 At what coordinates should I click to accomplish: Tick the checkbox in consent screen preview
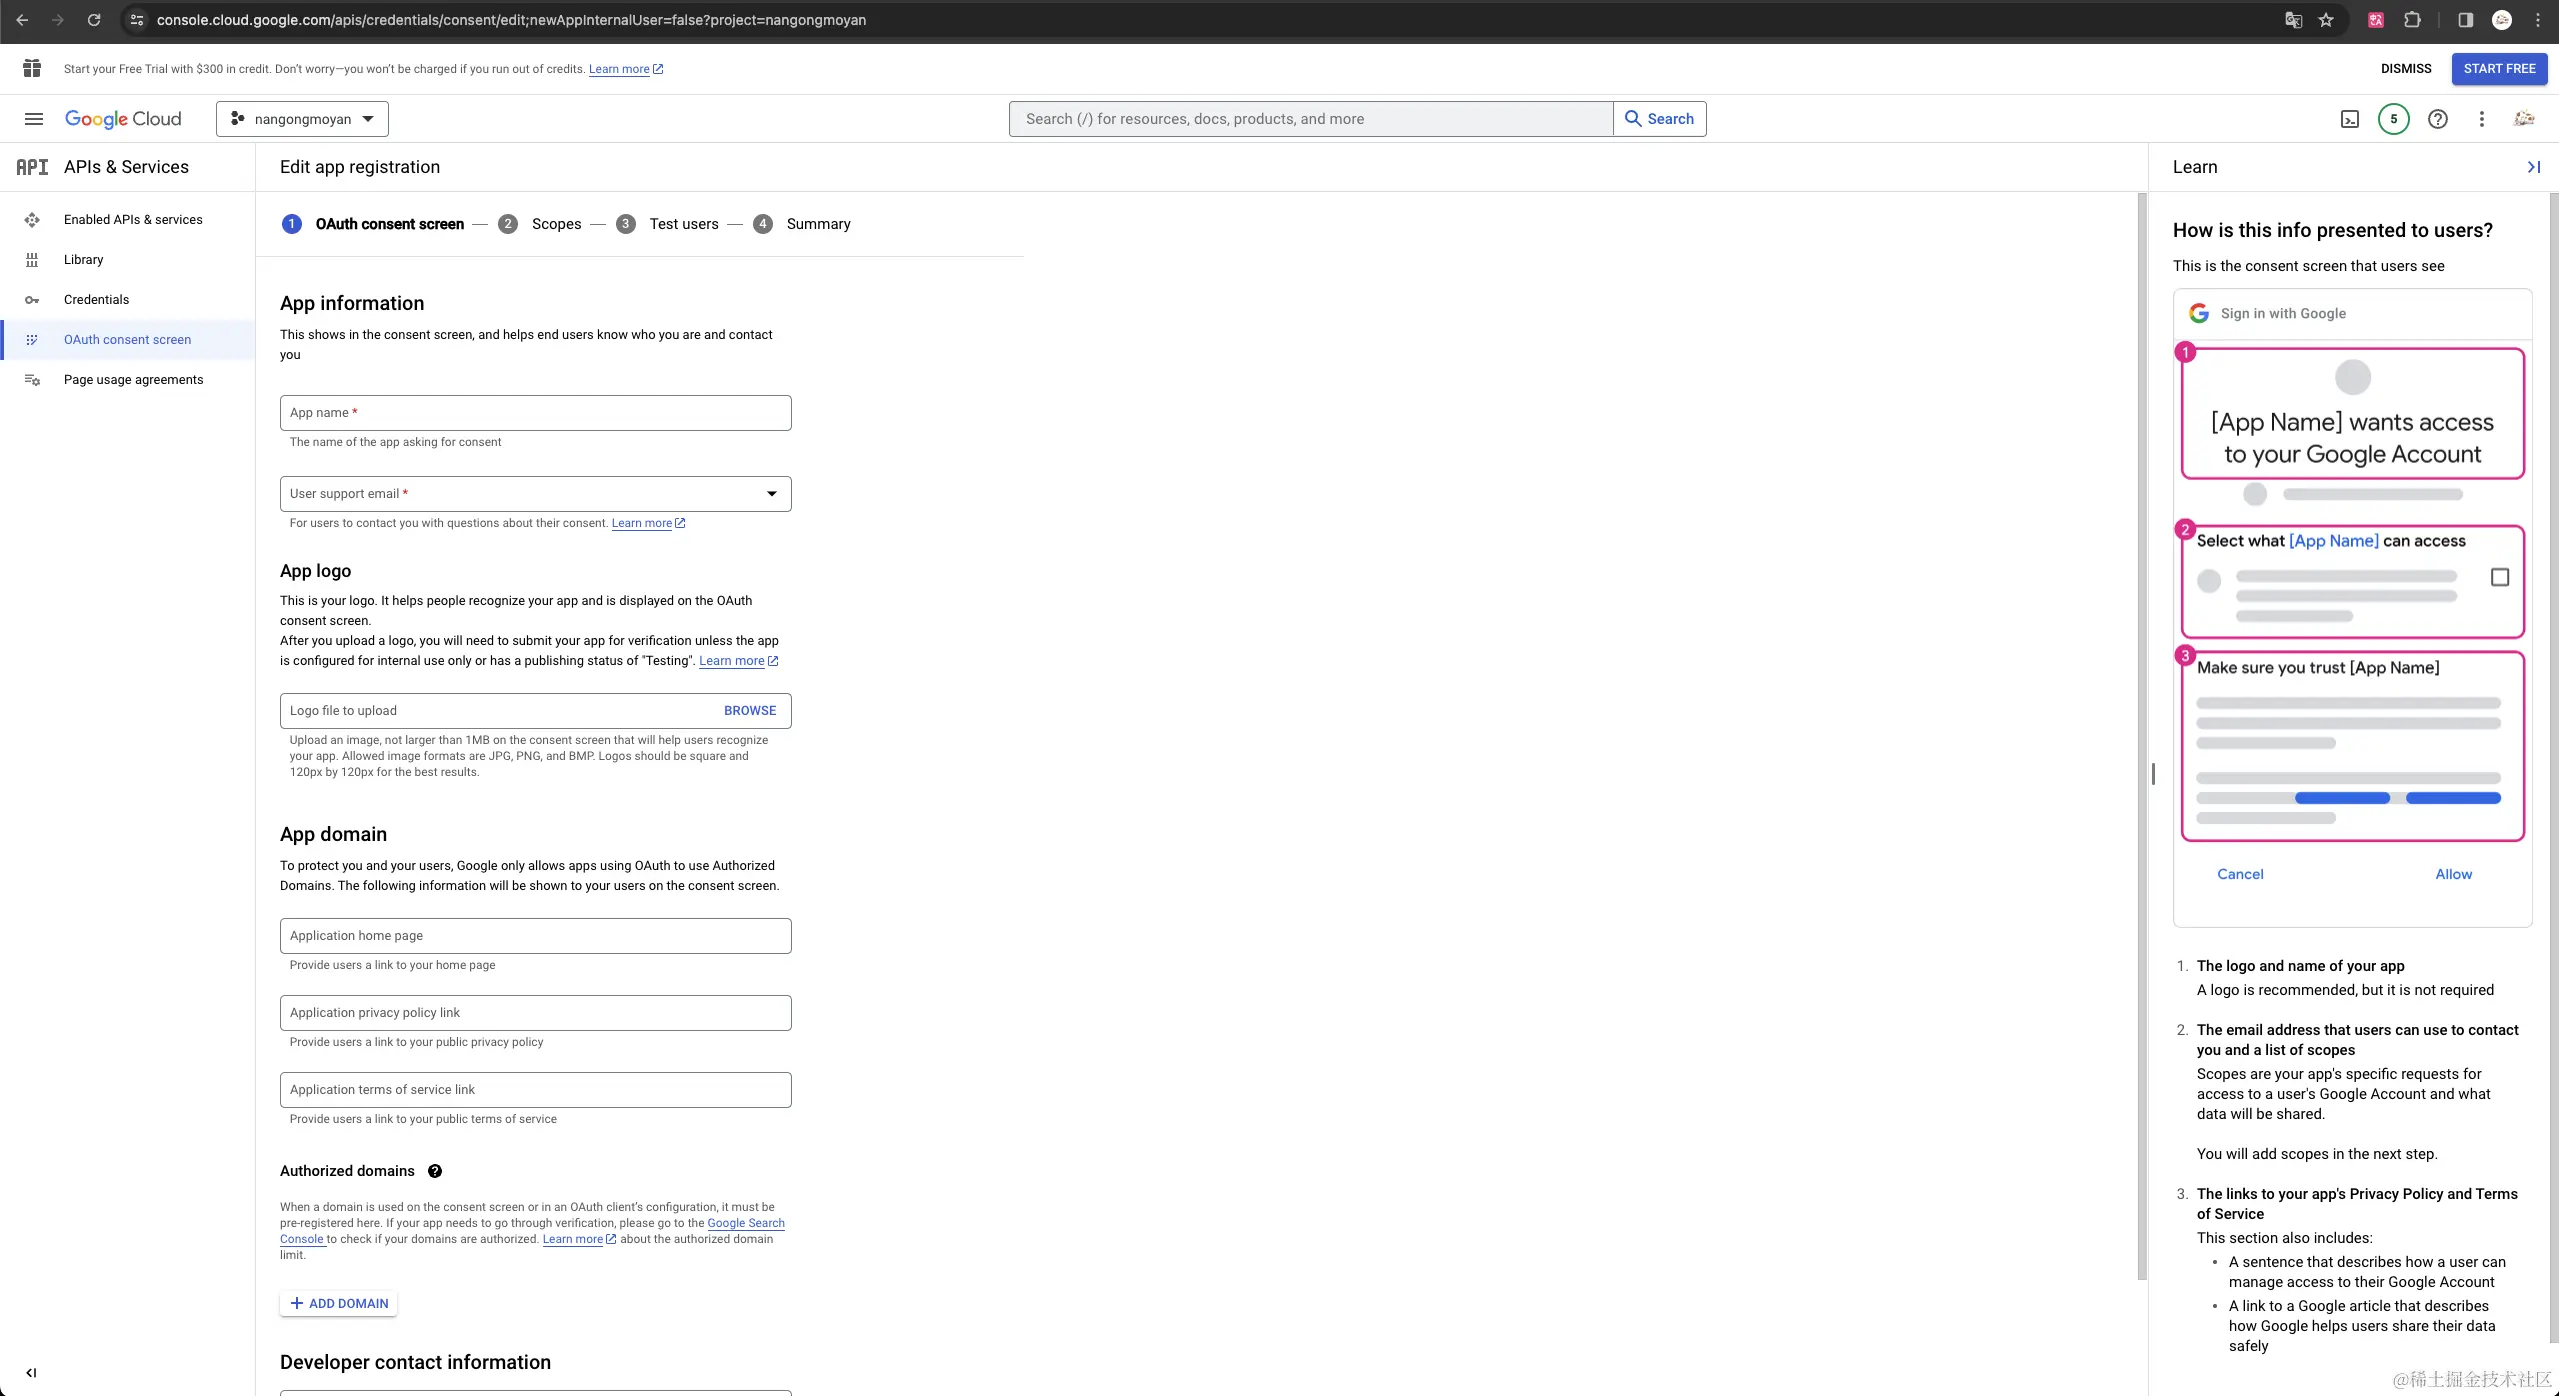click(x=2499, y=577)
